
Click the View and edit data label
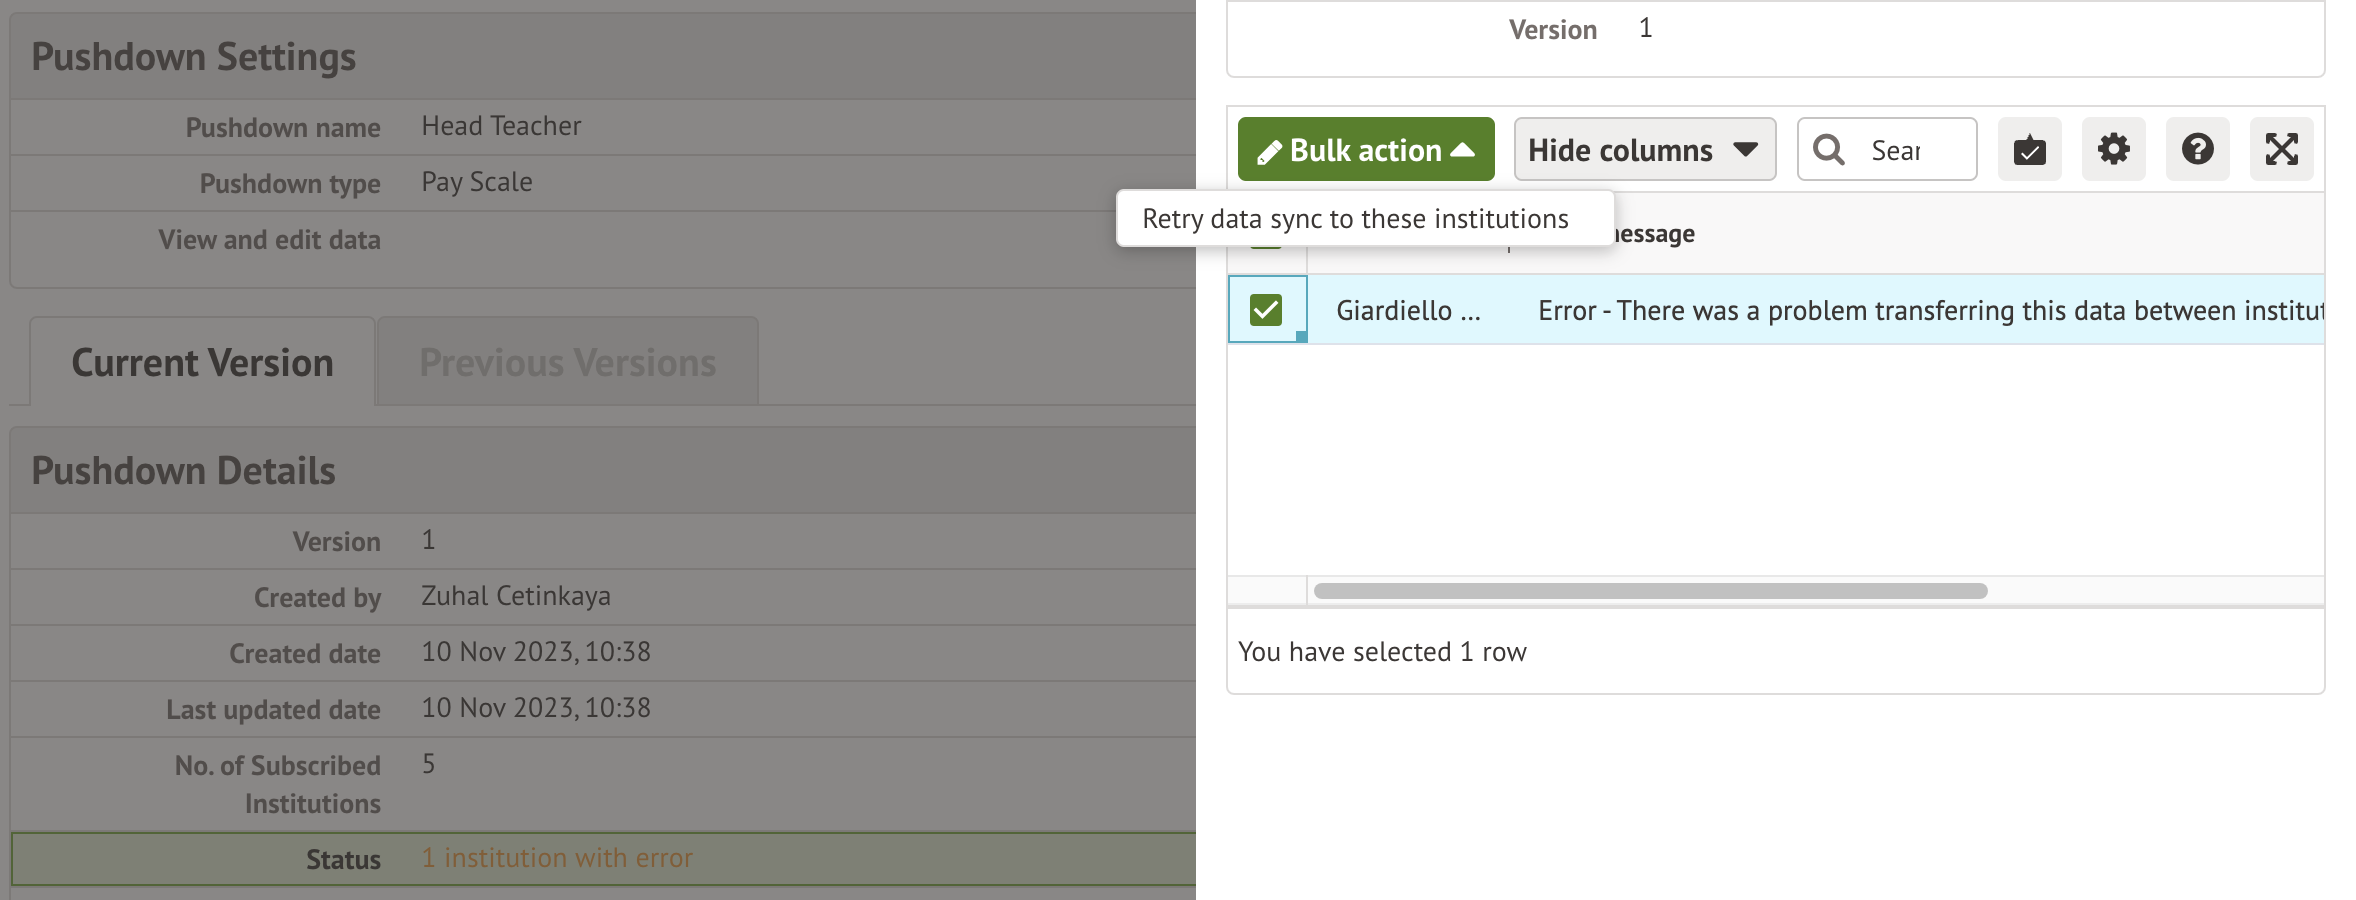click(x=269, y=240)
